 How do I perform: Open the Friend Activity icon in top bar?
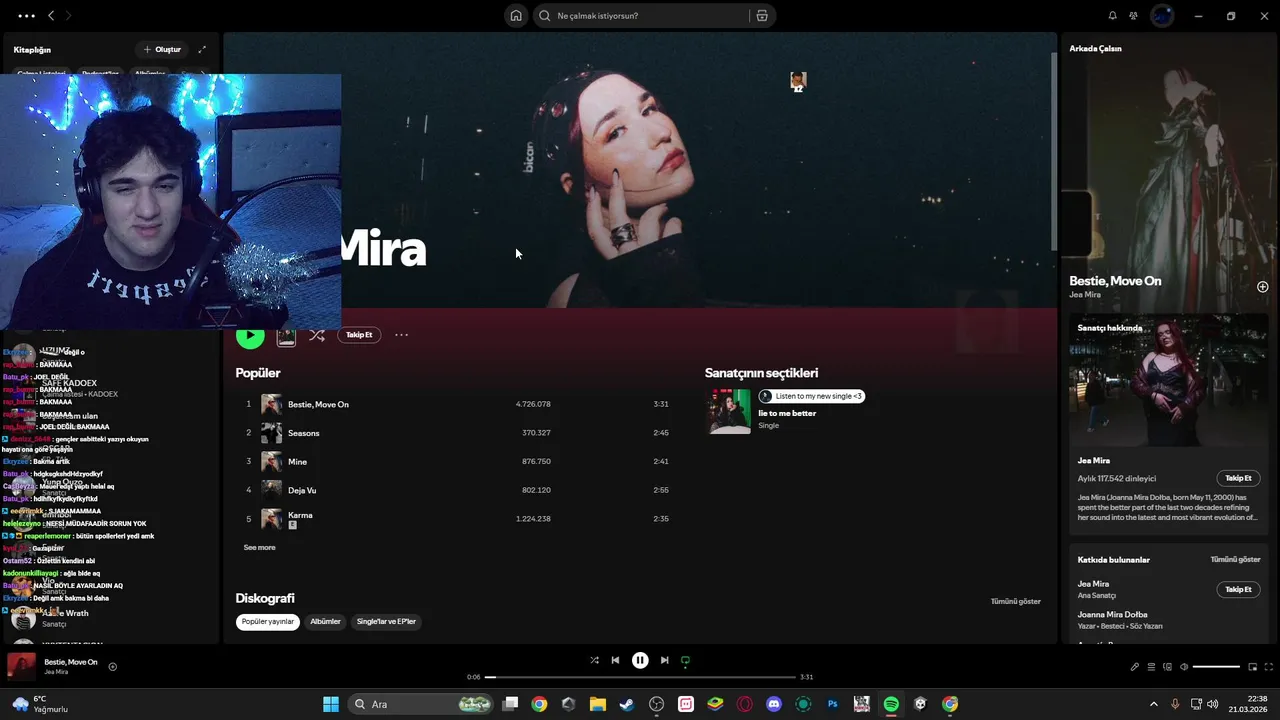click(x=1134, y=16)
